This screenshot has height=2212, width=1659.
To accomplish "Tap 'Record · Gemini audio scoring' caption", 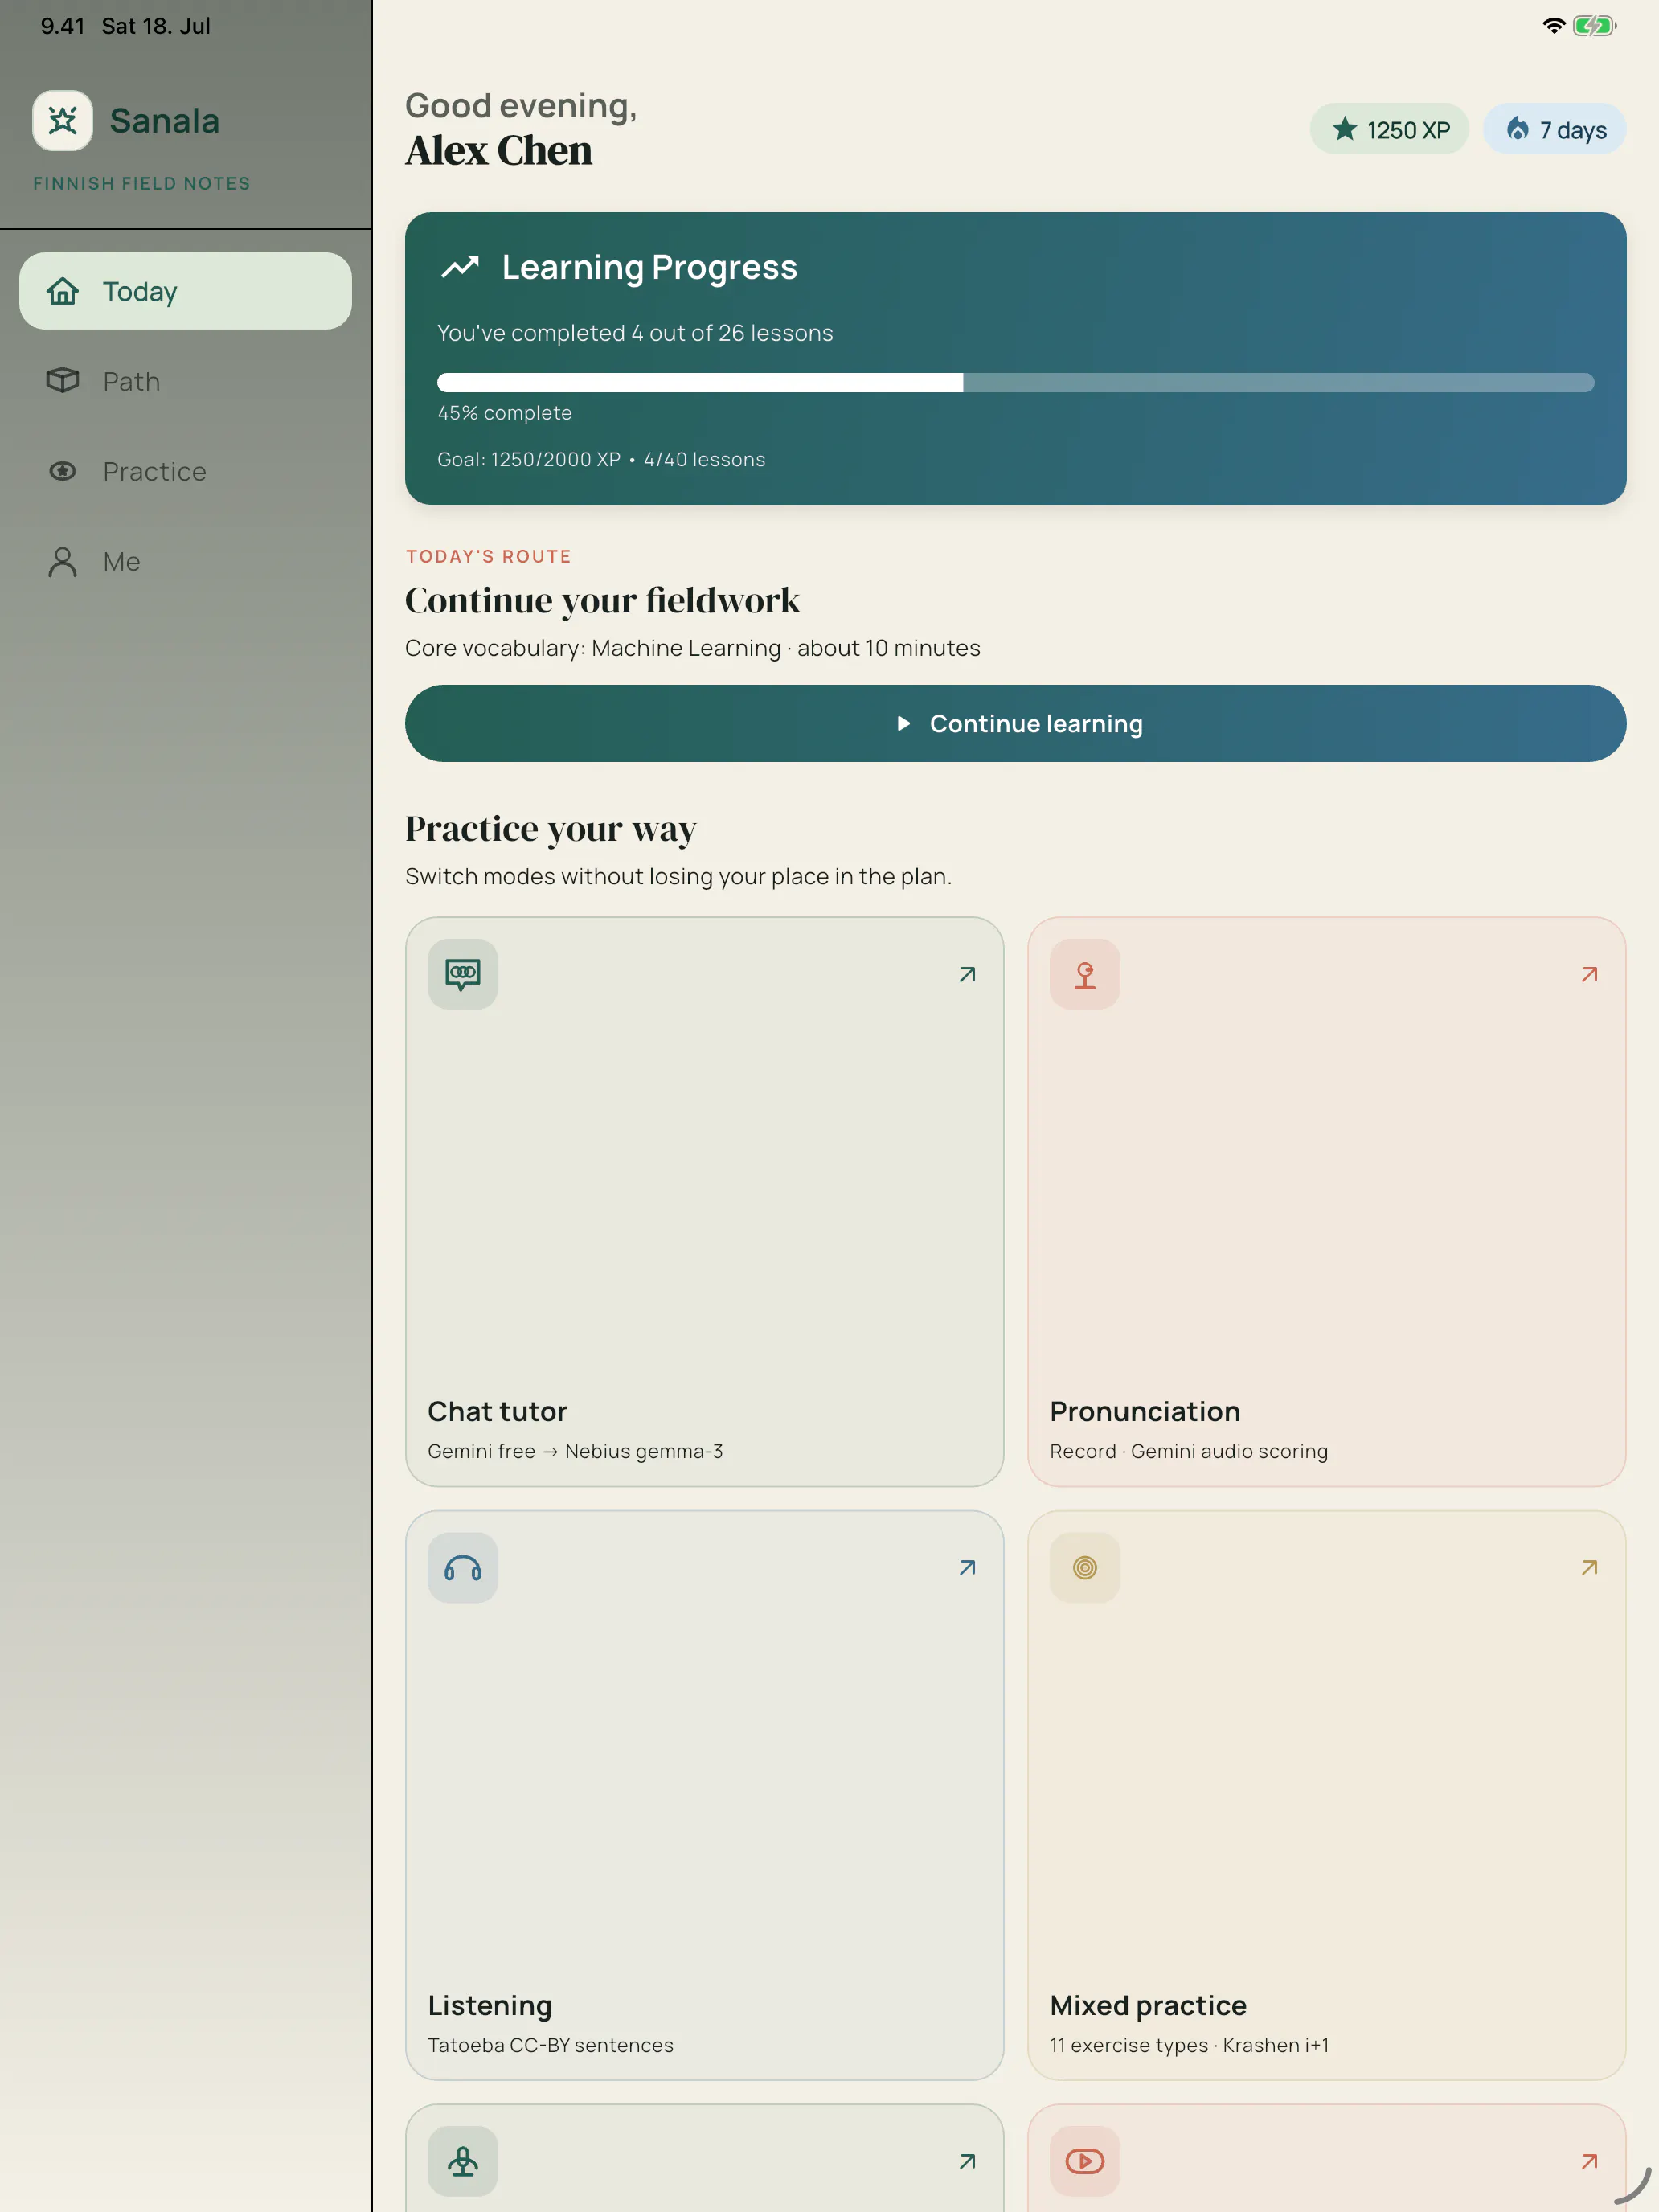I will click(1189, 1451).
